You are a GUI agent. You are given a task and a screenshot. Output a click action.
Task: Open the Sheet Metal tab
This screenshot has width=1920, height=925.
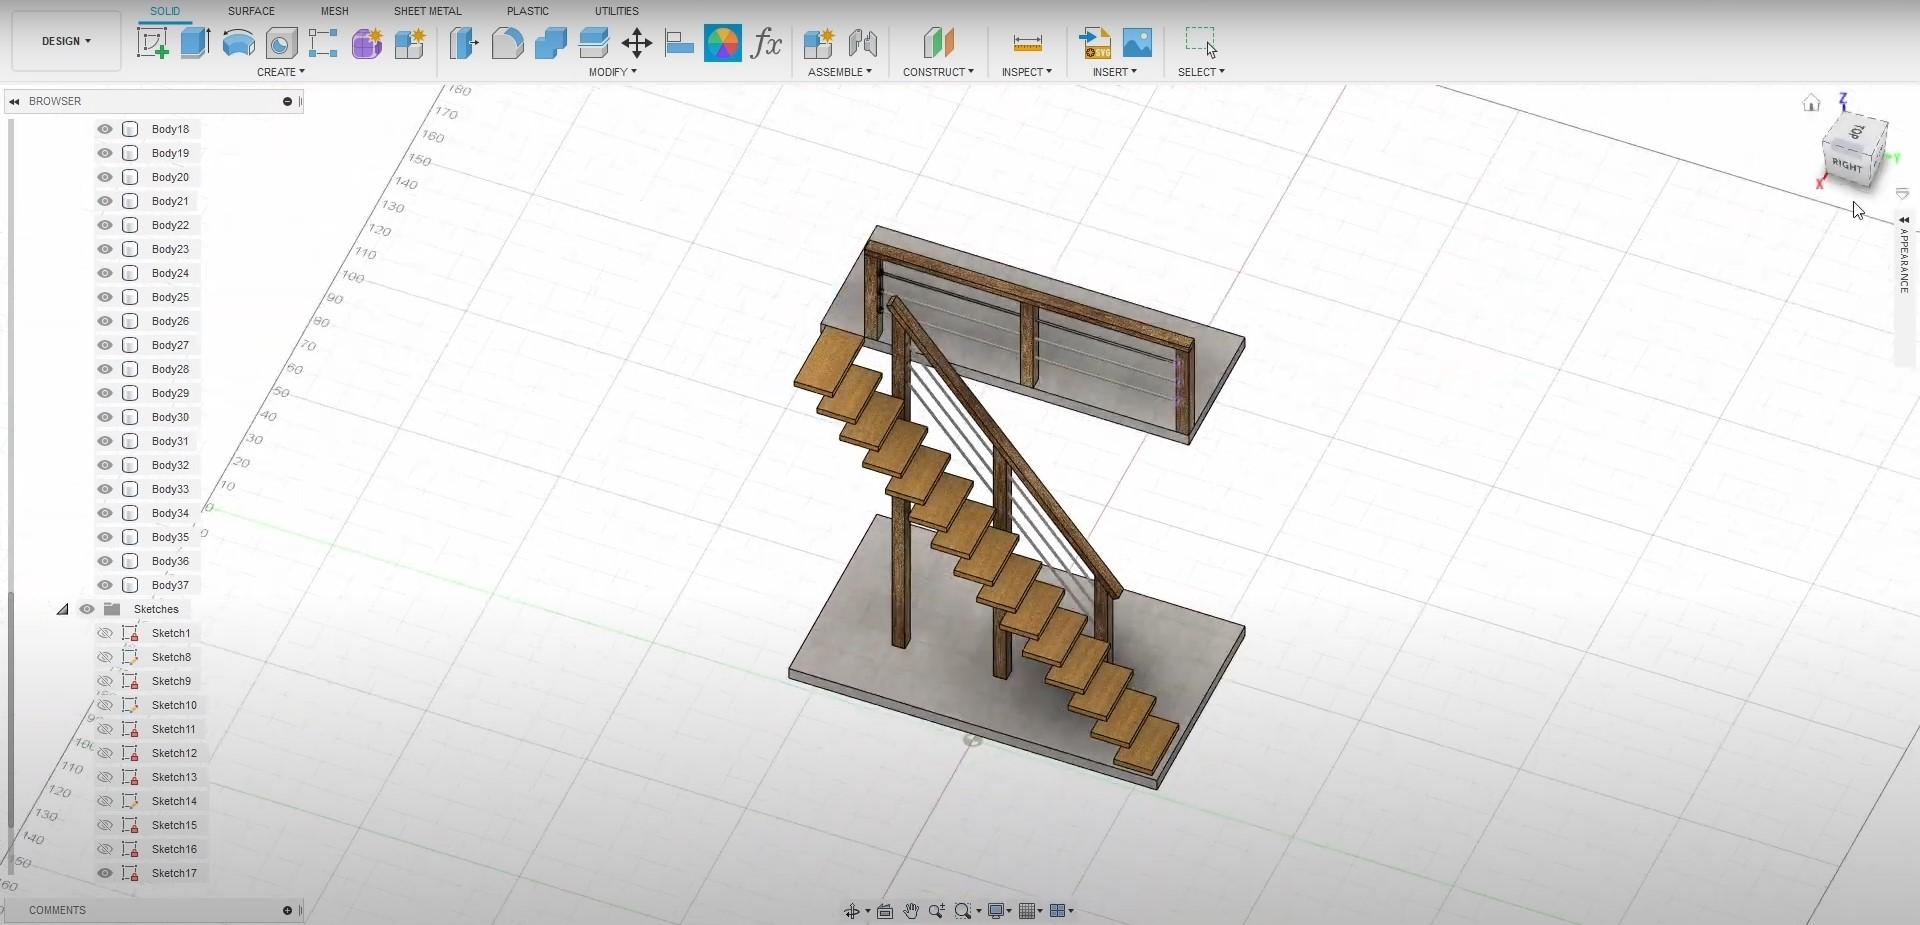427,11
